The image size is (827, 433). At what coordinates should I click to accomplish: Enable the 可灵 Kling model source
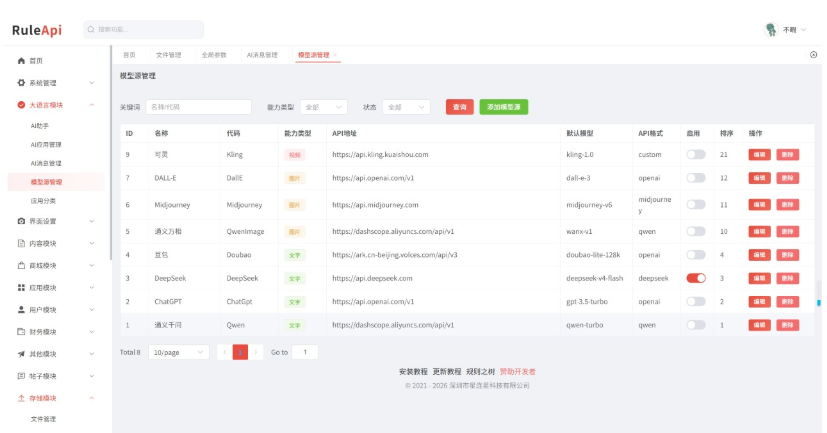point(696,155)
